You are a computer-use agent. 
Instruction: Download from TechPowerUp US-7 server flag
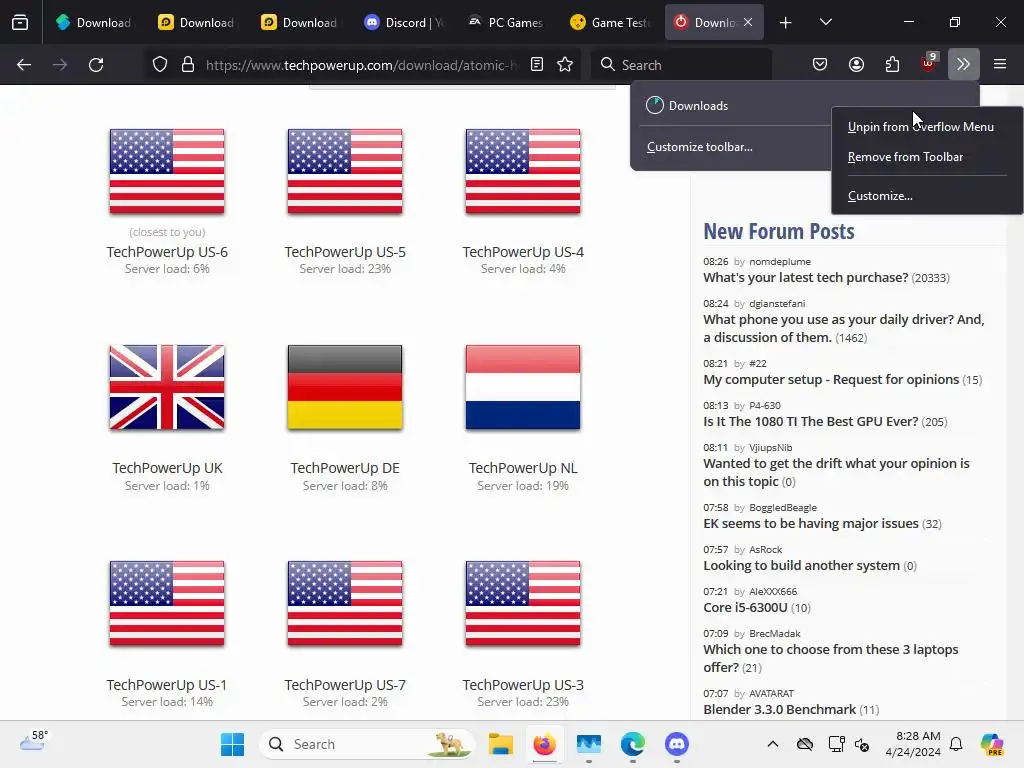[345, 603]
